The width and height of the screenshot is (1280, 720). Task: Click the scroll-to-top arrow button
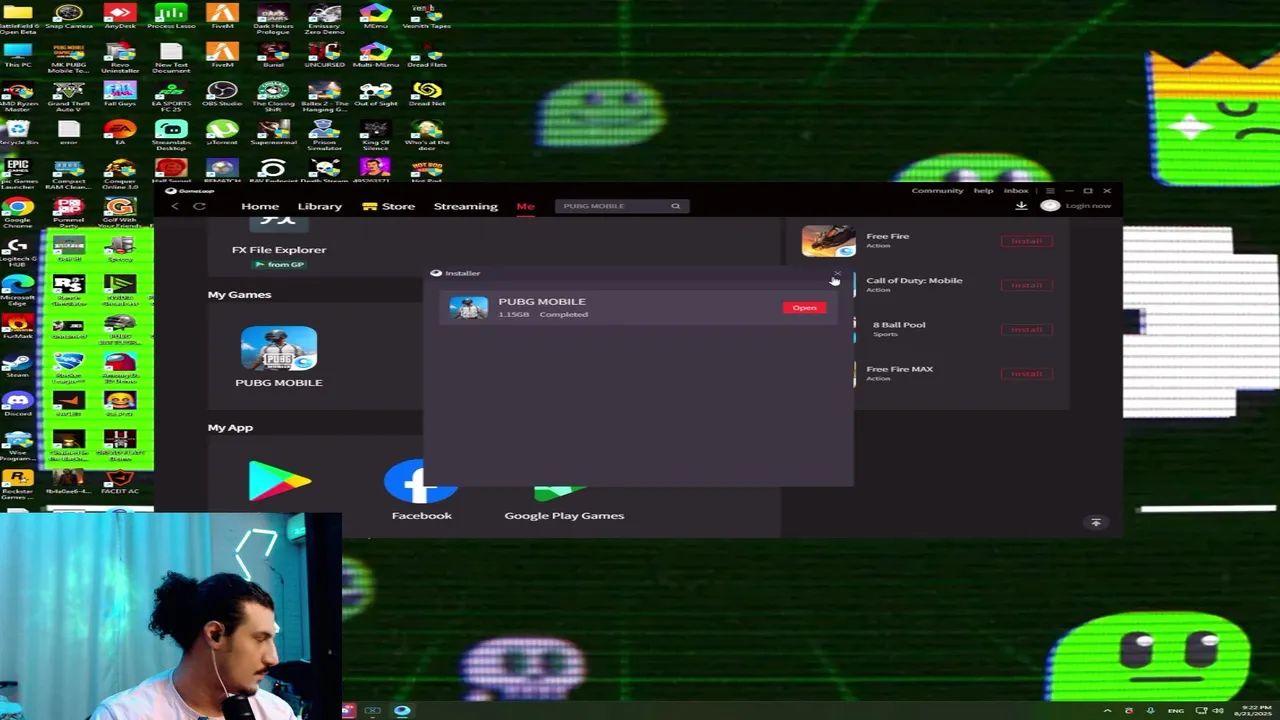pyautogui.click(x=1096, y=522)
